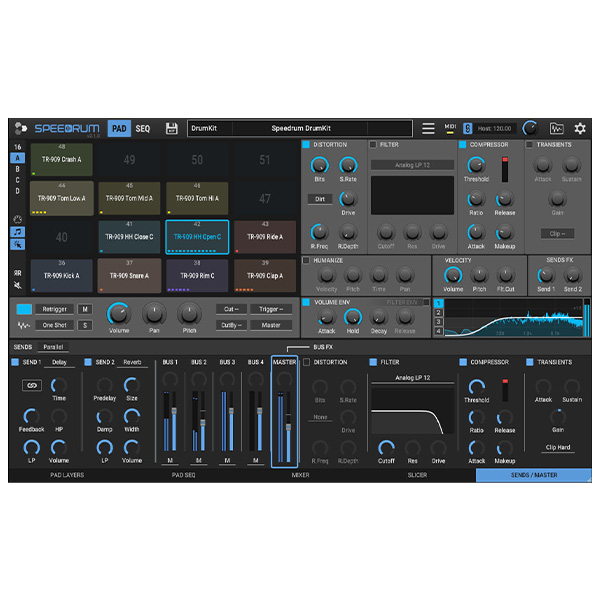The image size is (600, 600).
Task: Mute pad with M button
Action: tap(85, 309)
